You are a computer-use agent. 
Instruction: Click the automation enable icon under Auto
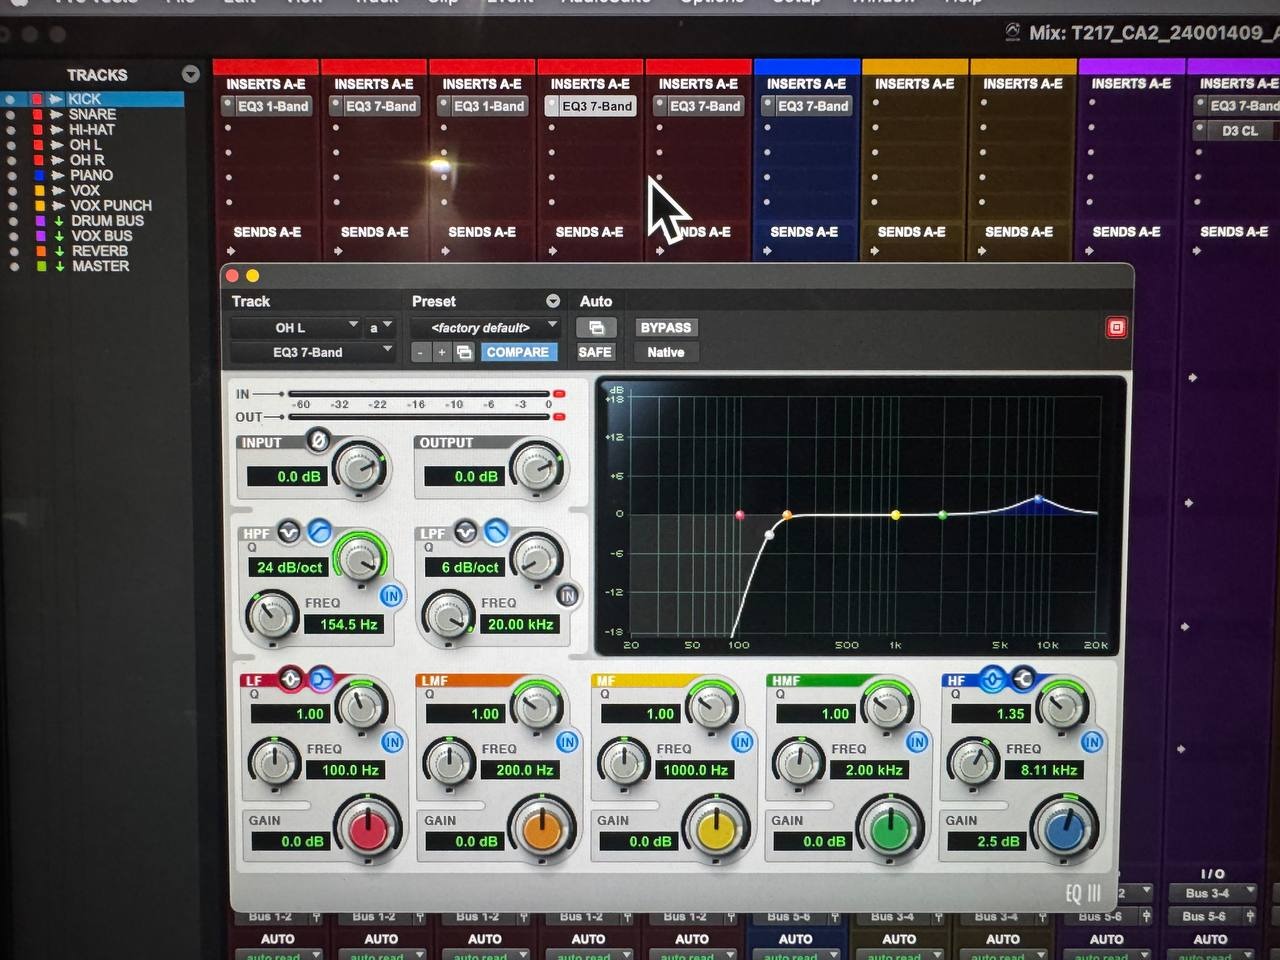[596, 328]
